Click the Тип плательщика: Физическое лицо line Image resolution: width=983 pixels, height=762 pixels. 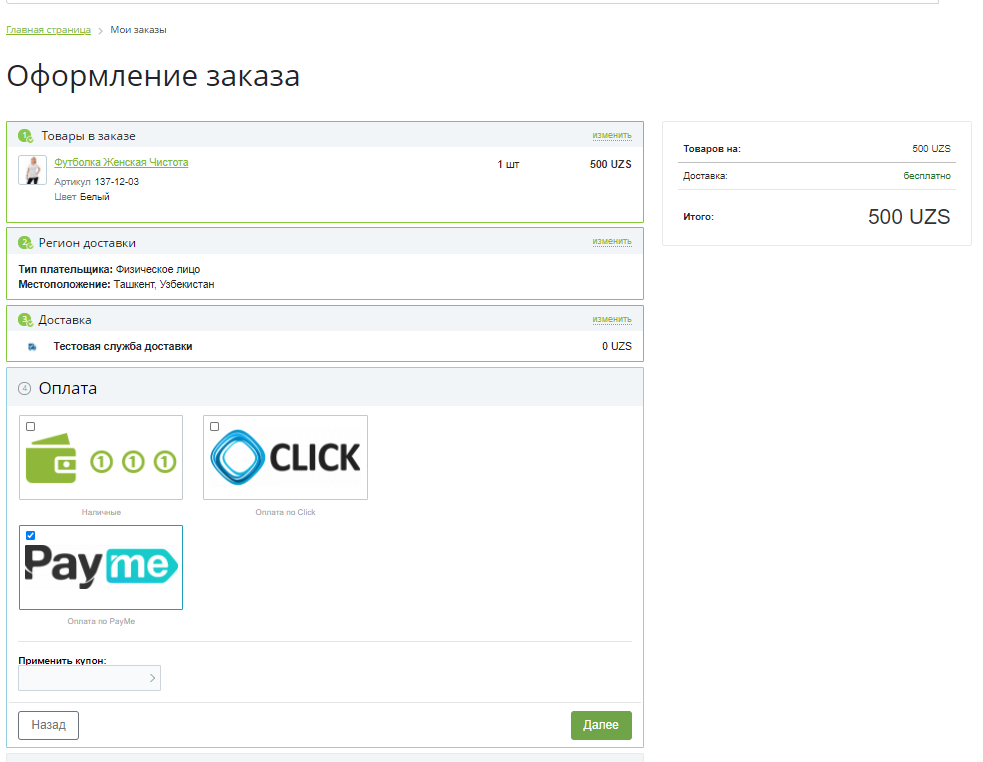(x=109, y=270)
